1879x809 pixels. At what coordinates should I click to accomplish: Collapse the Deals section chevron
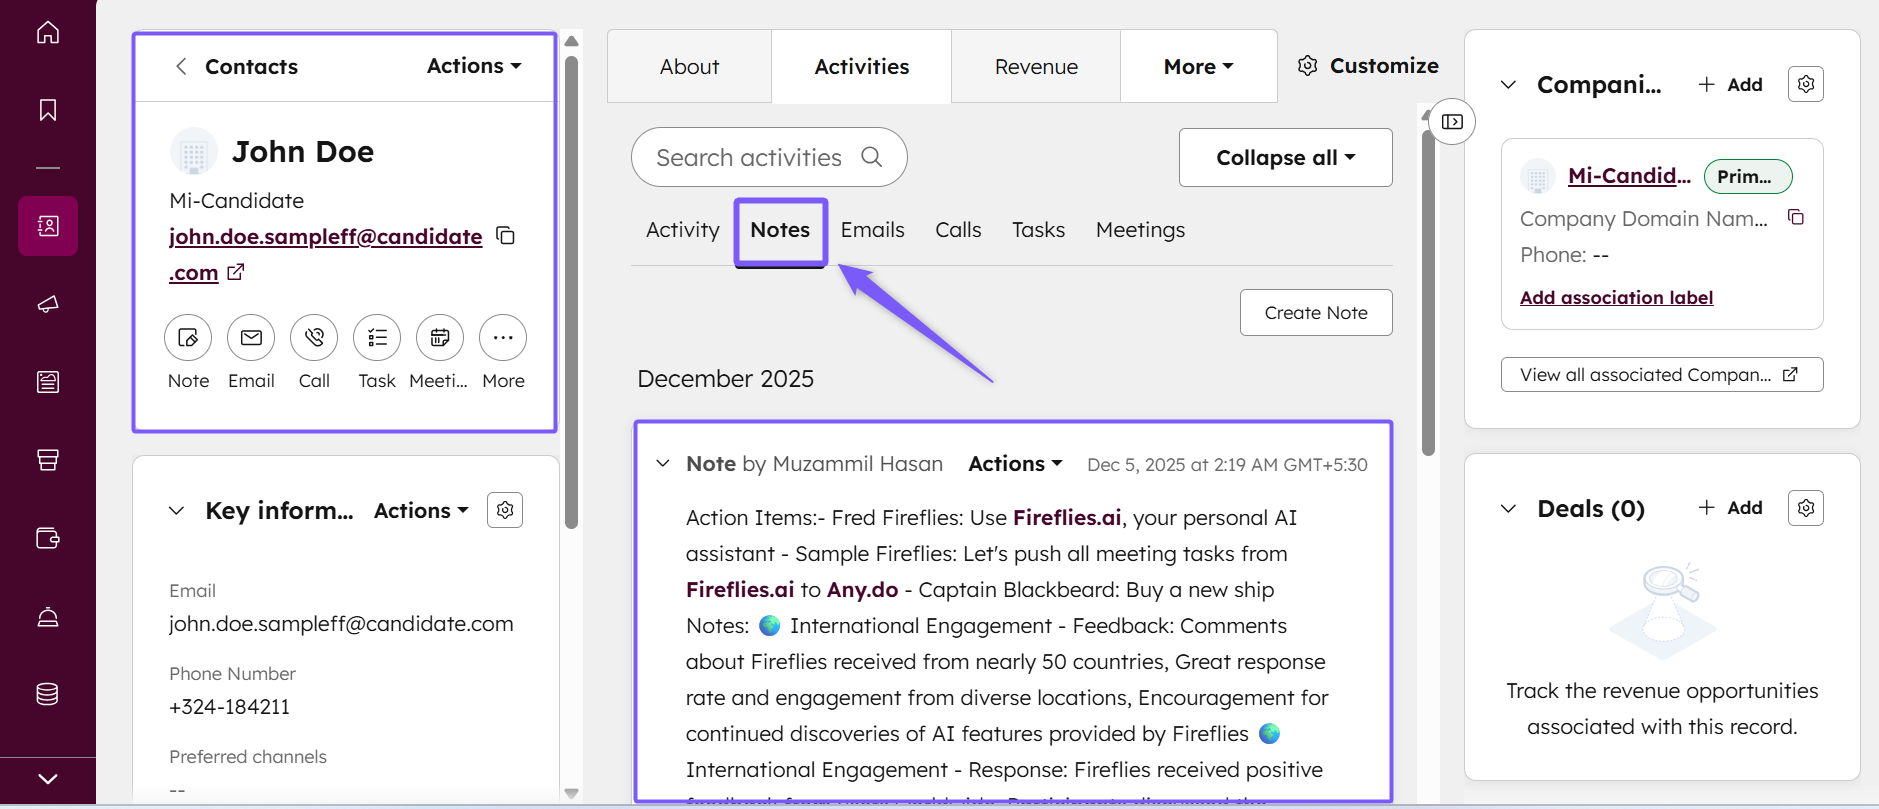click(x=1508, y=509)
